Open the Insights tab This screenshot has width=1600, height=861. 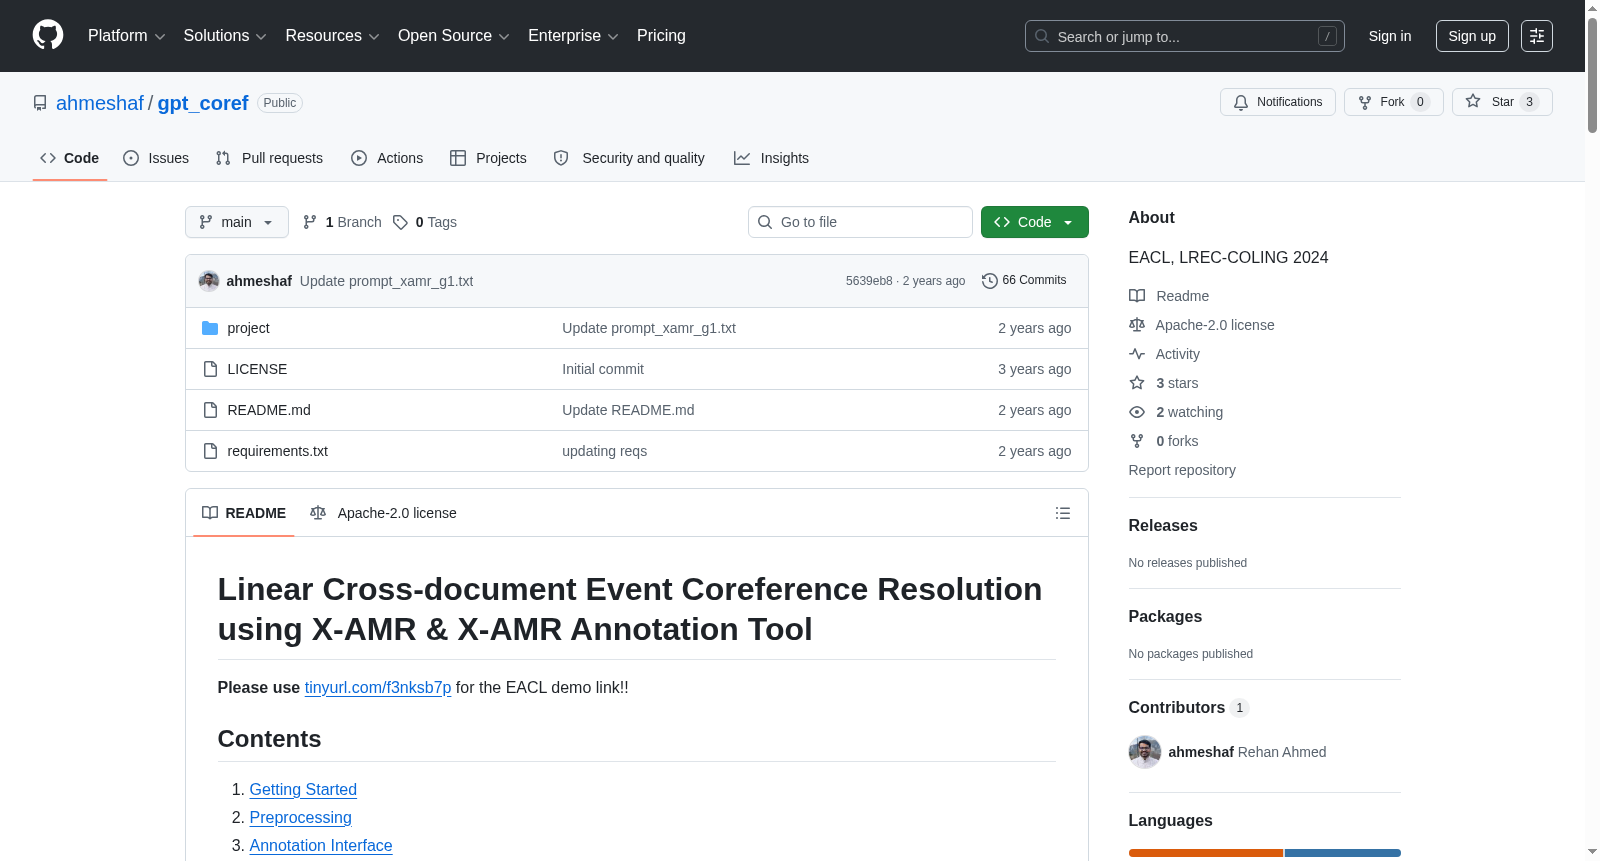(771, 158)
